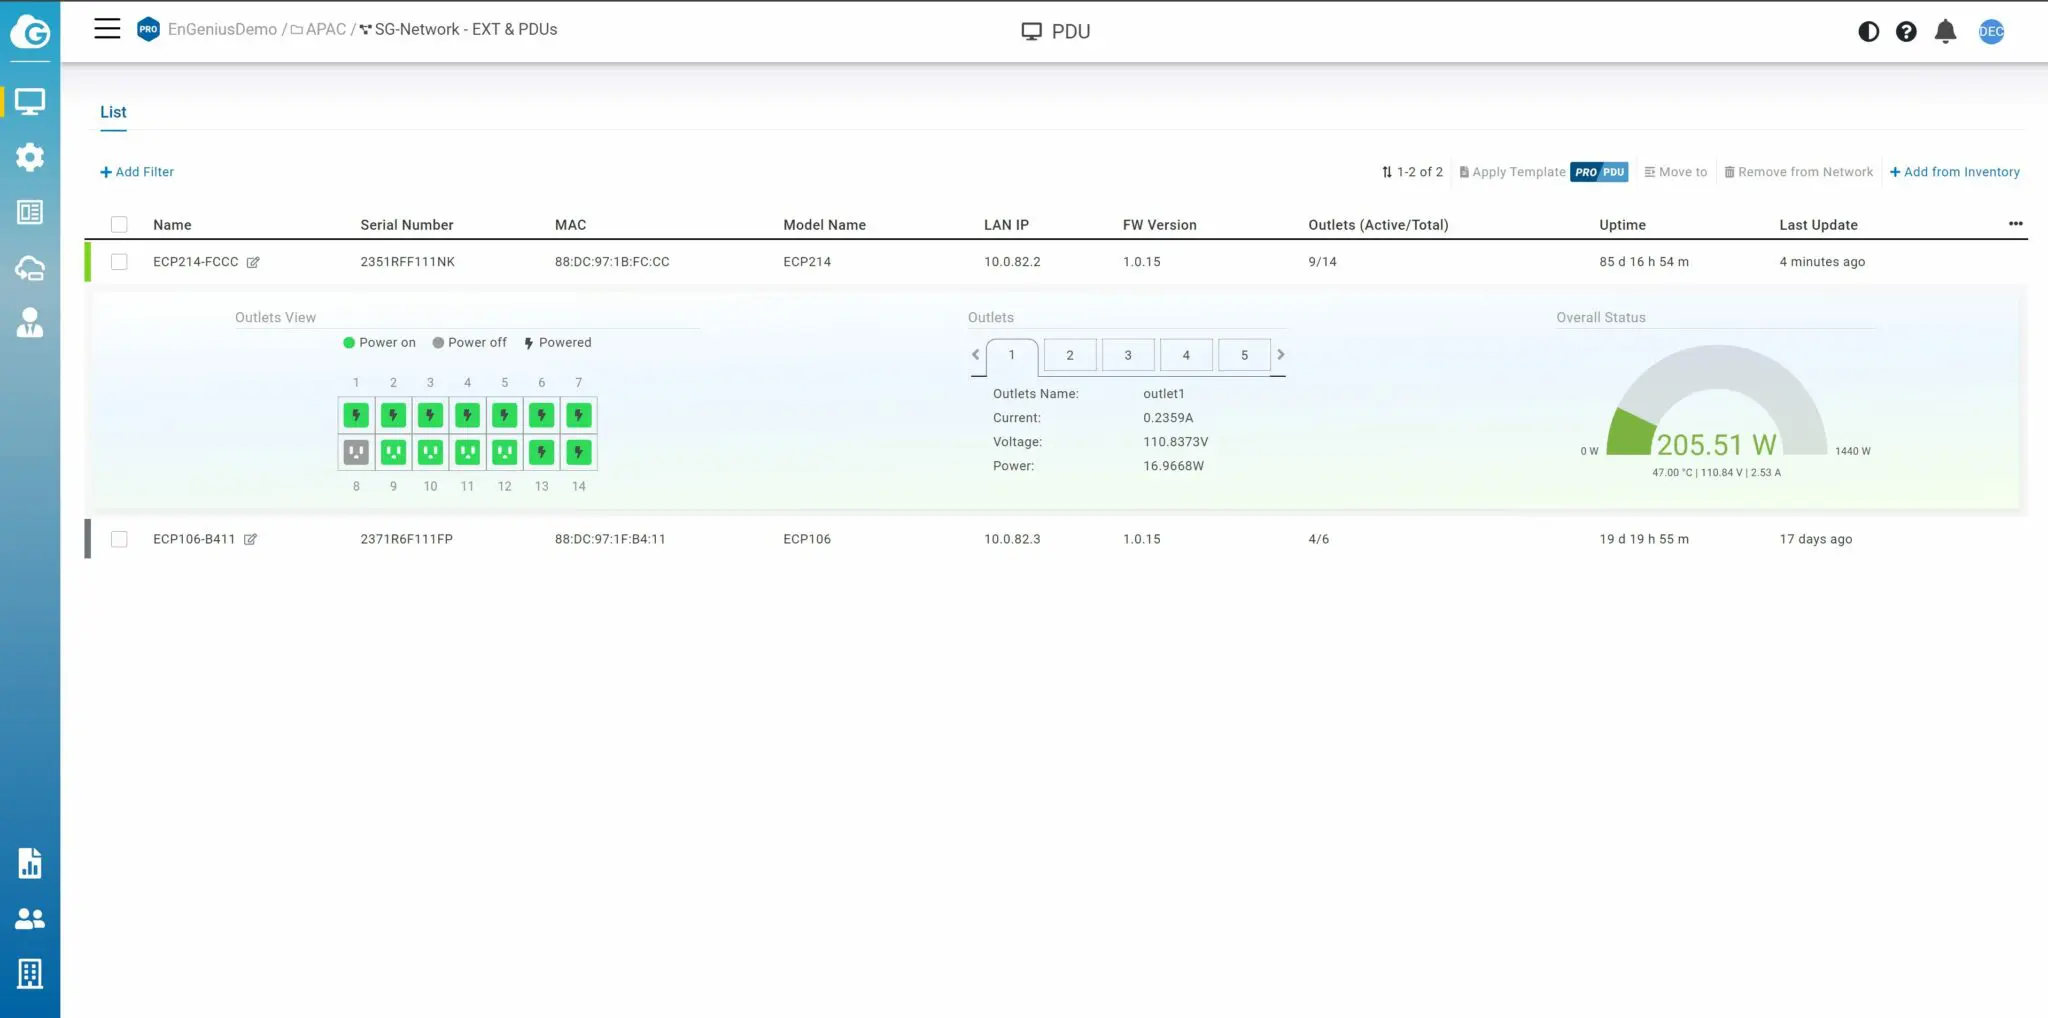Click the outlet1 name value
The width and height of the screenshot is (2048, 1018).
click(1164, 394)
